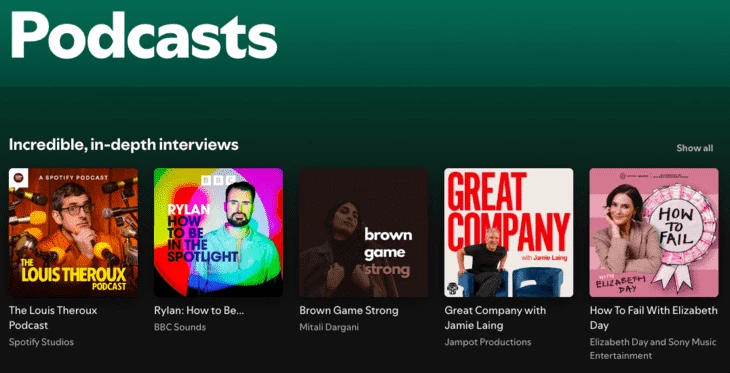The height and width of the screenshot is (373, 730).
Task: Click 'Elizabeth Day and Sony Music Entertainment' text
Action: [x=653, y=349]
